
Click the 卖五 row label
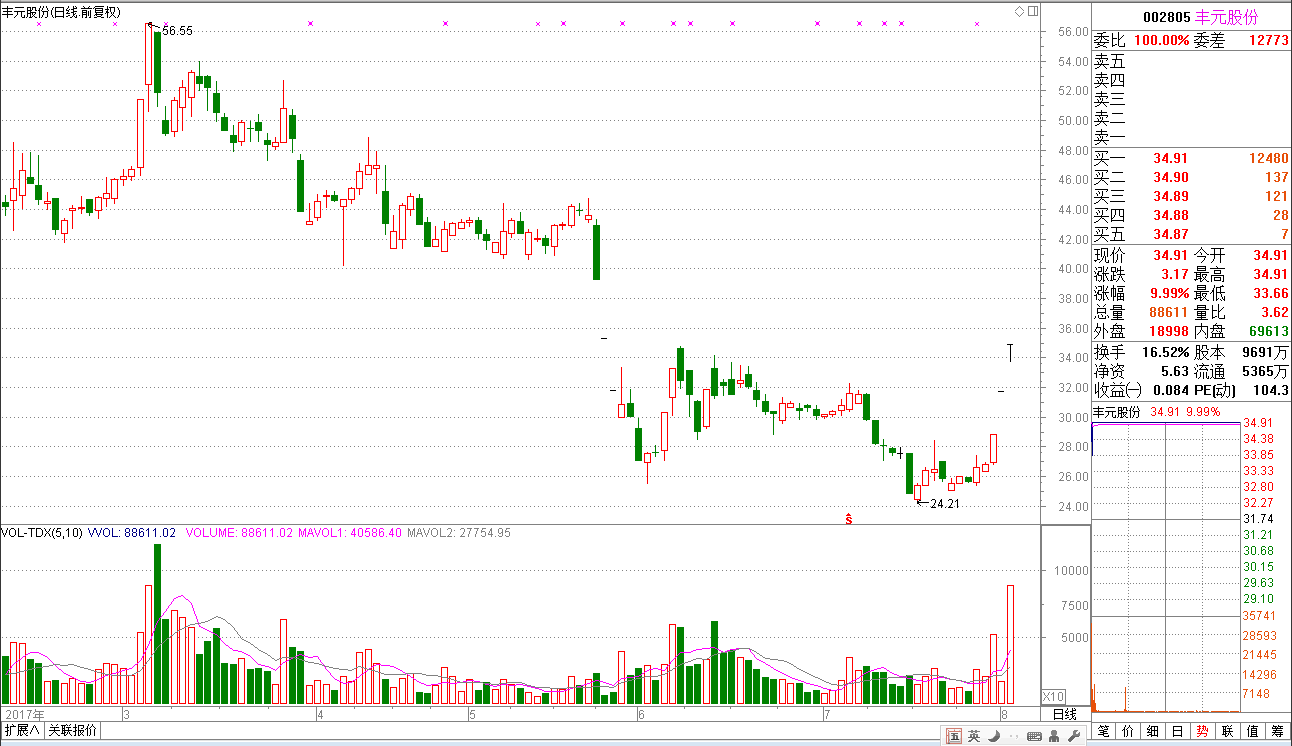pyautogui.click(x=1109, y=61)
